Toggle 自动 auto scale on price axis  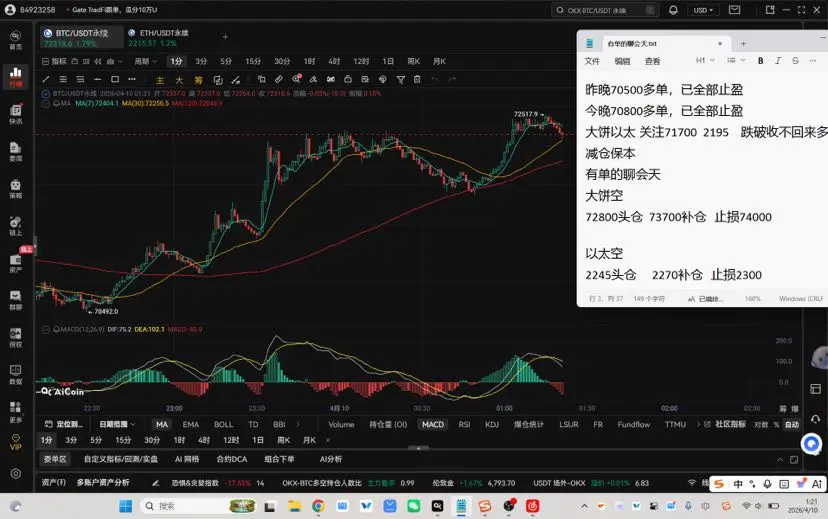792,424
